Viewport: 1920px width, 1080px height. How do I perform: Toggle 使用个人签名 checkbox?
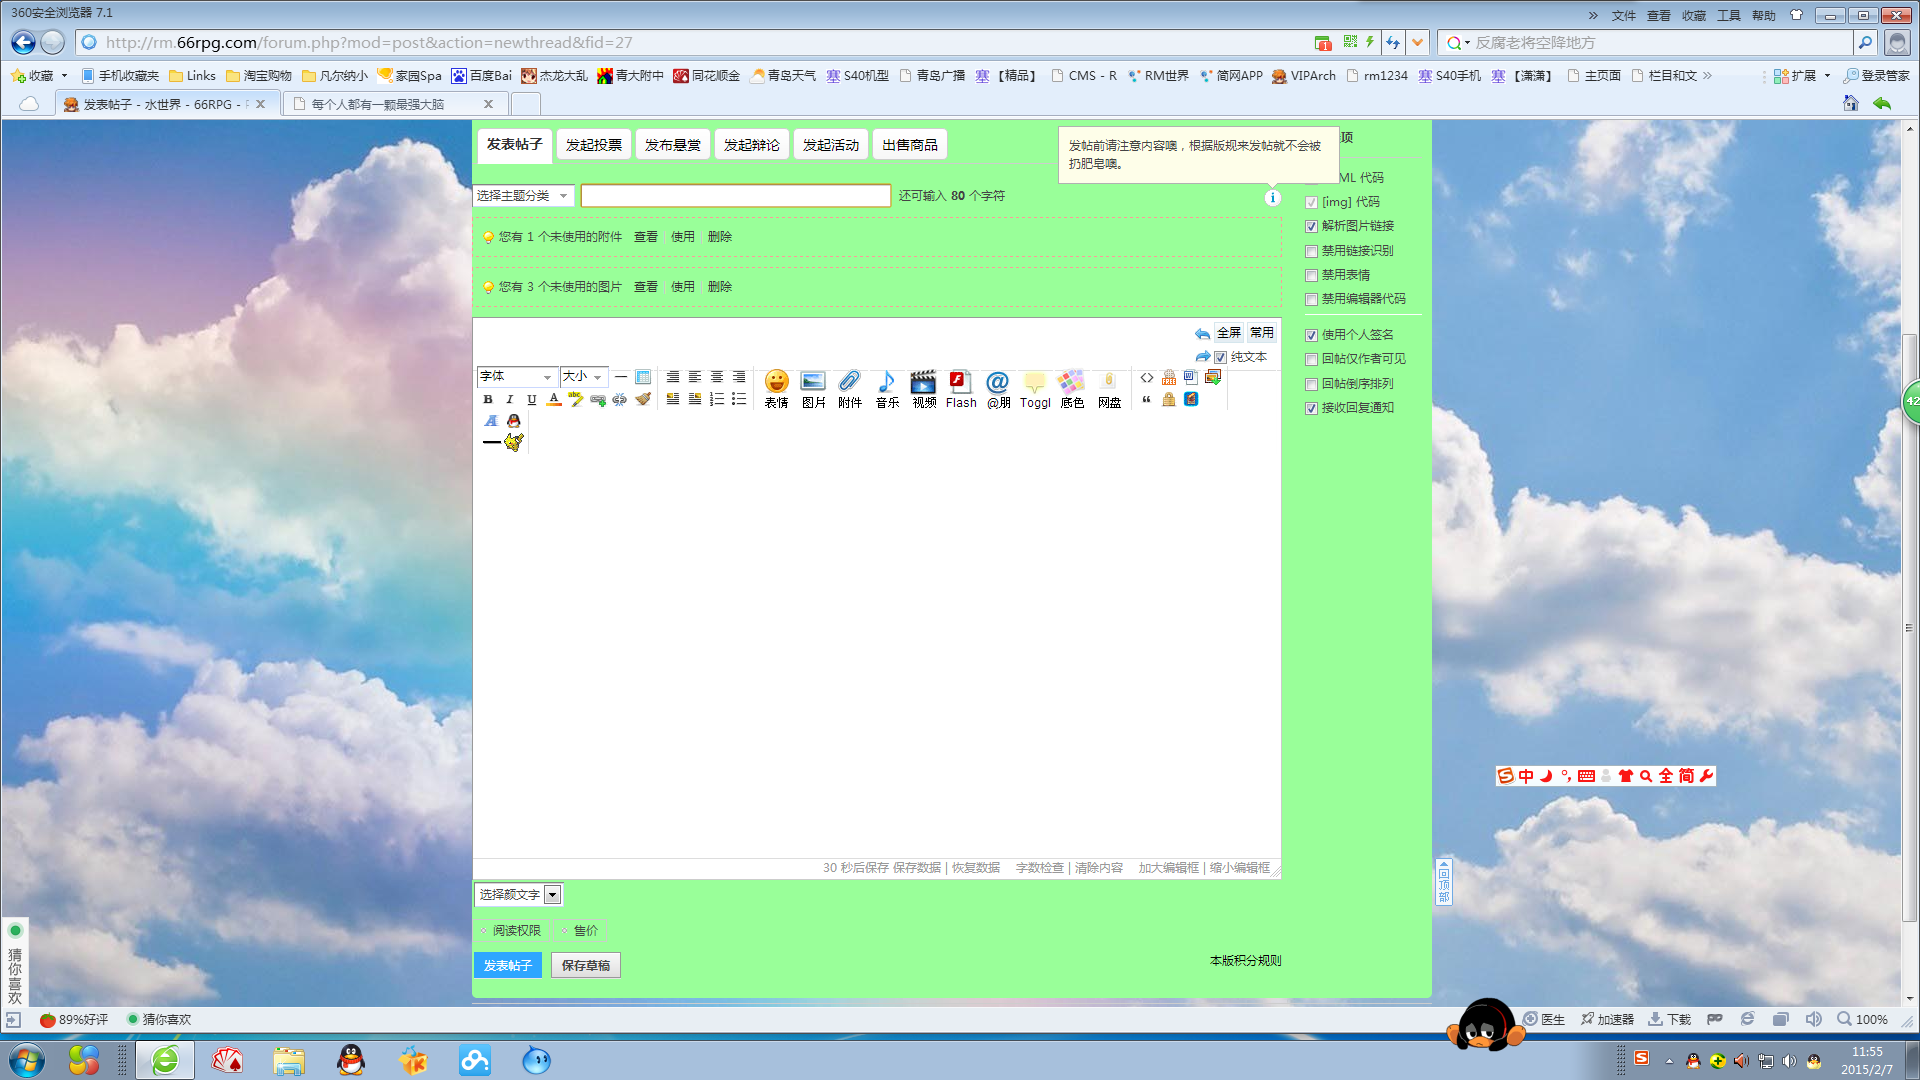coord(1311,335)
